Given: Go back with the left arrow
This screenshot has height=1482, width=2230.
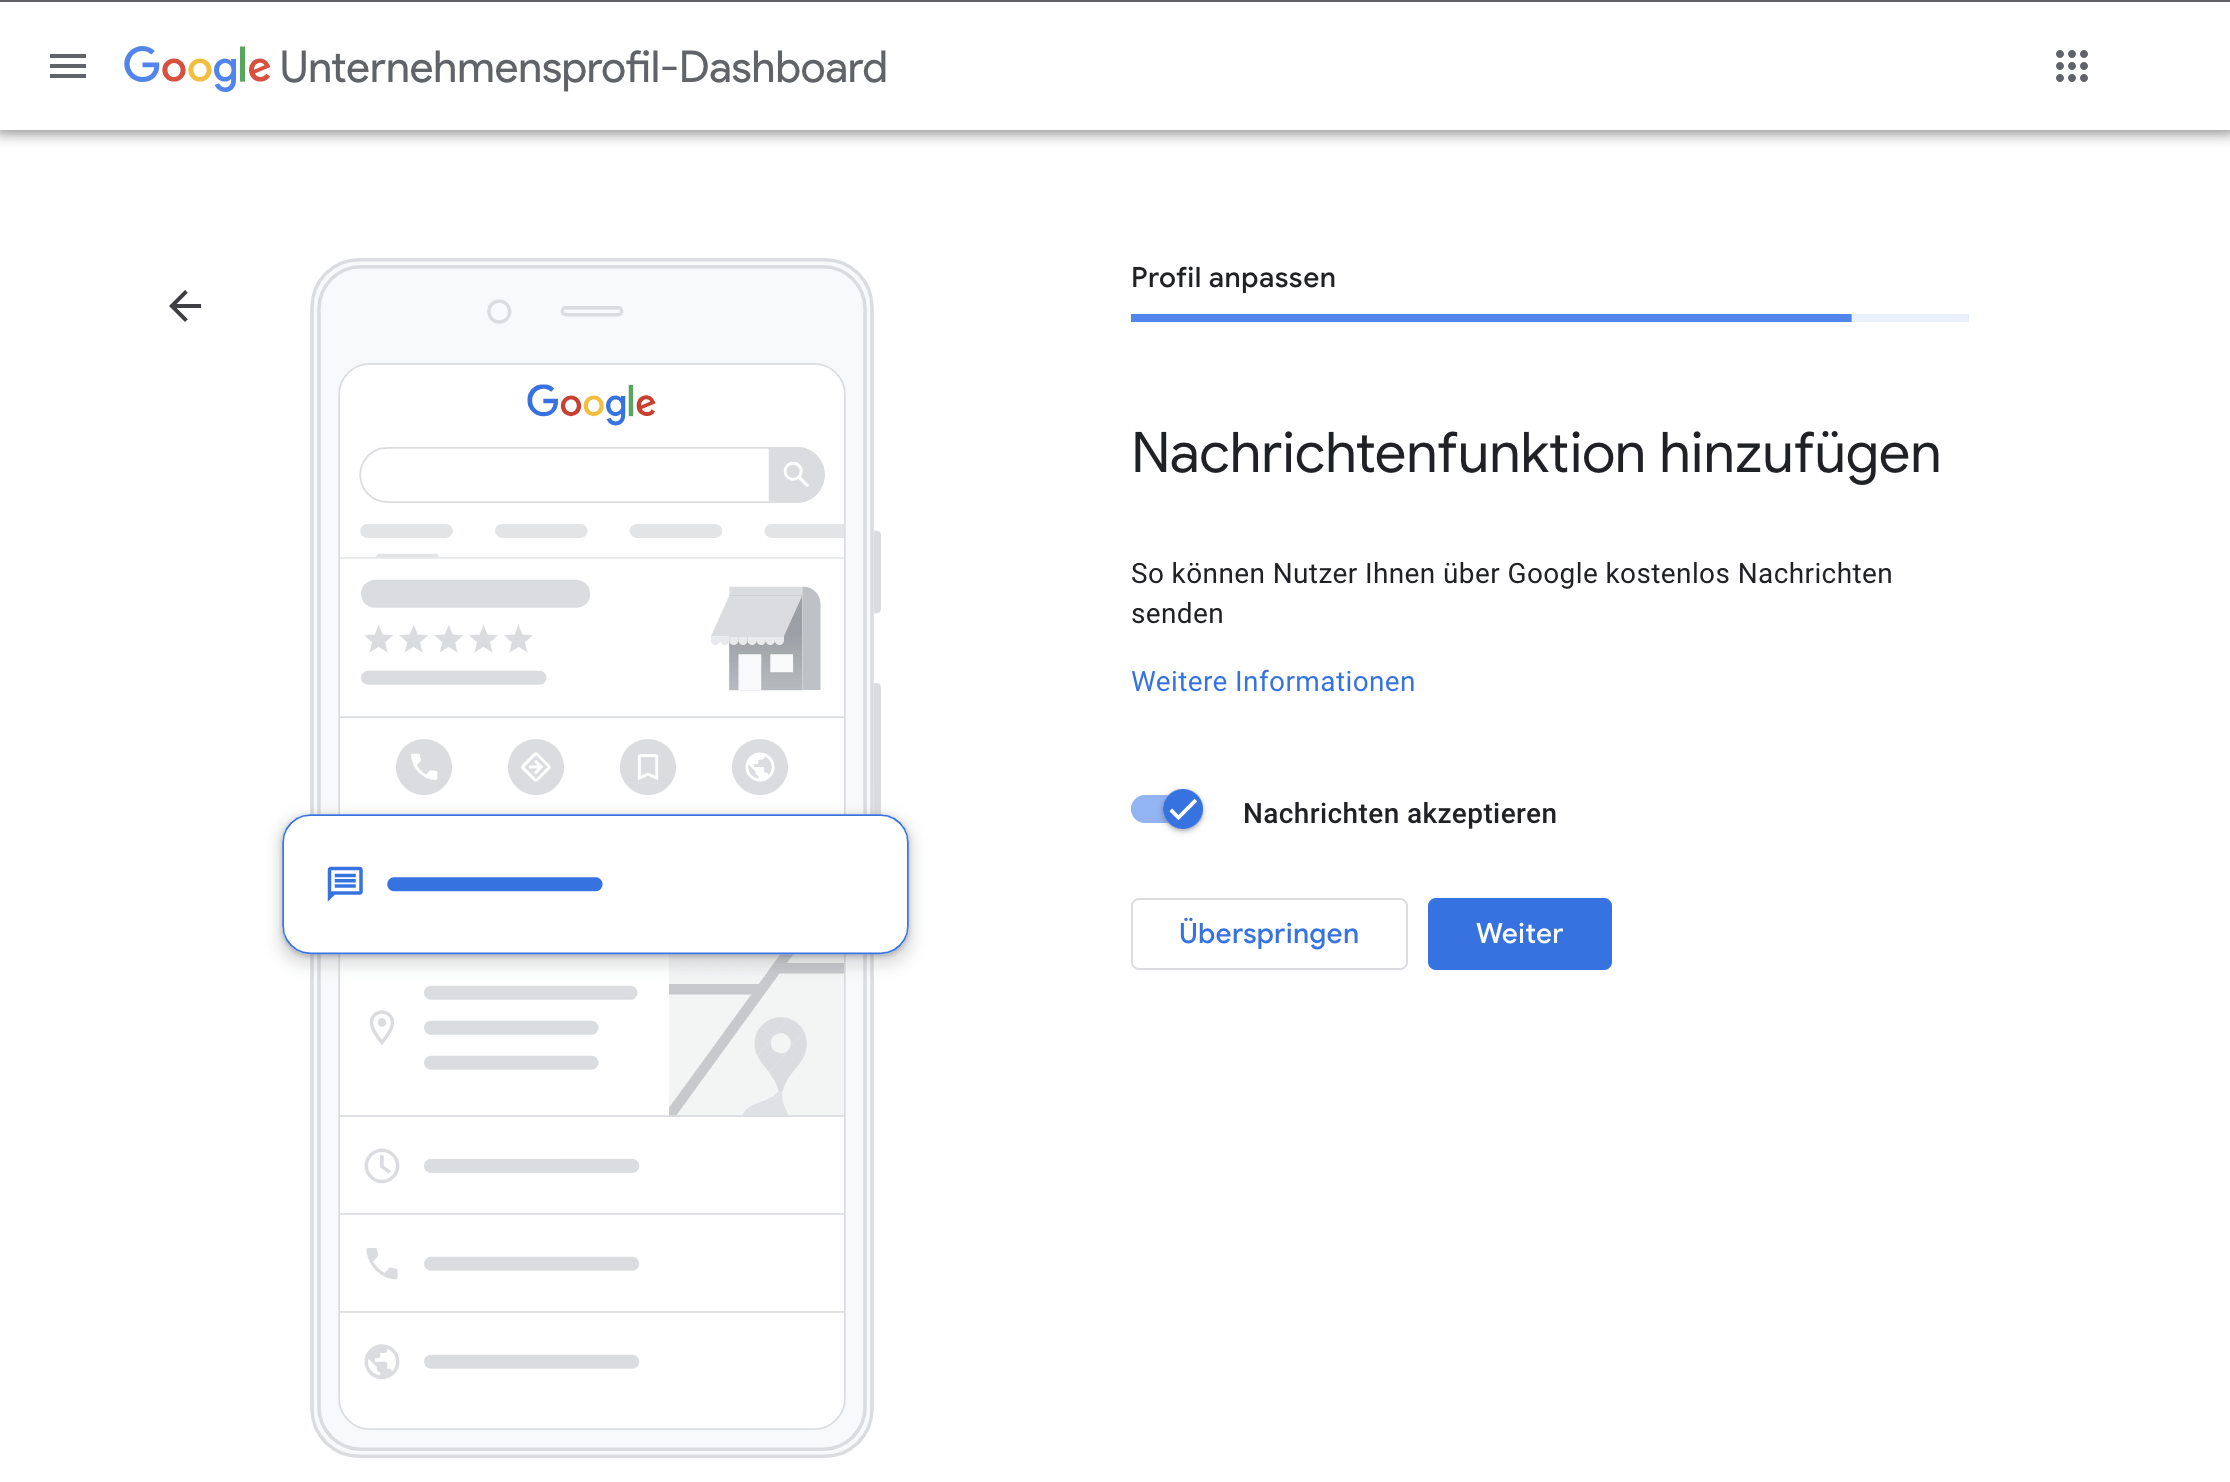Looking at the screenshot, I should pos(185,306).
